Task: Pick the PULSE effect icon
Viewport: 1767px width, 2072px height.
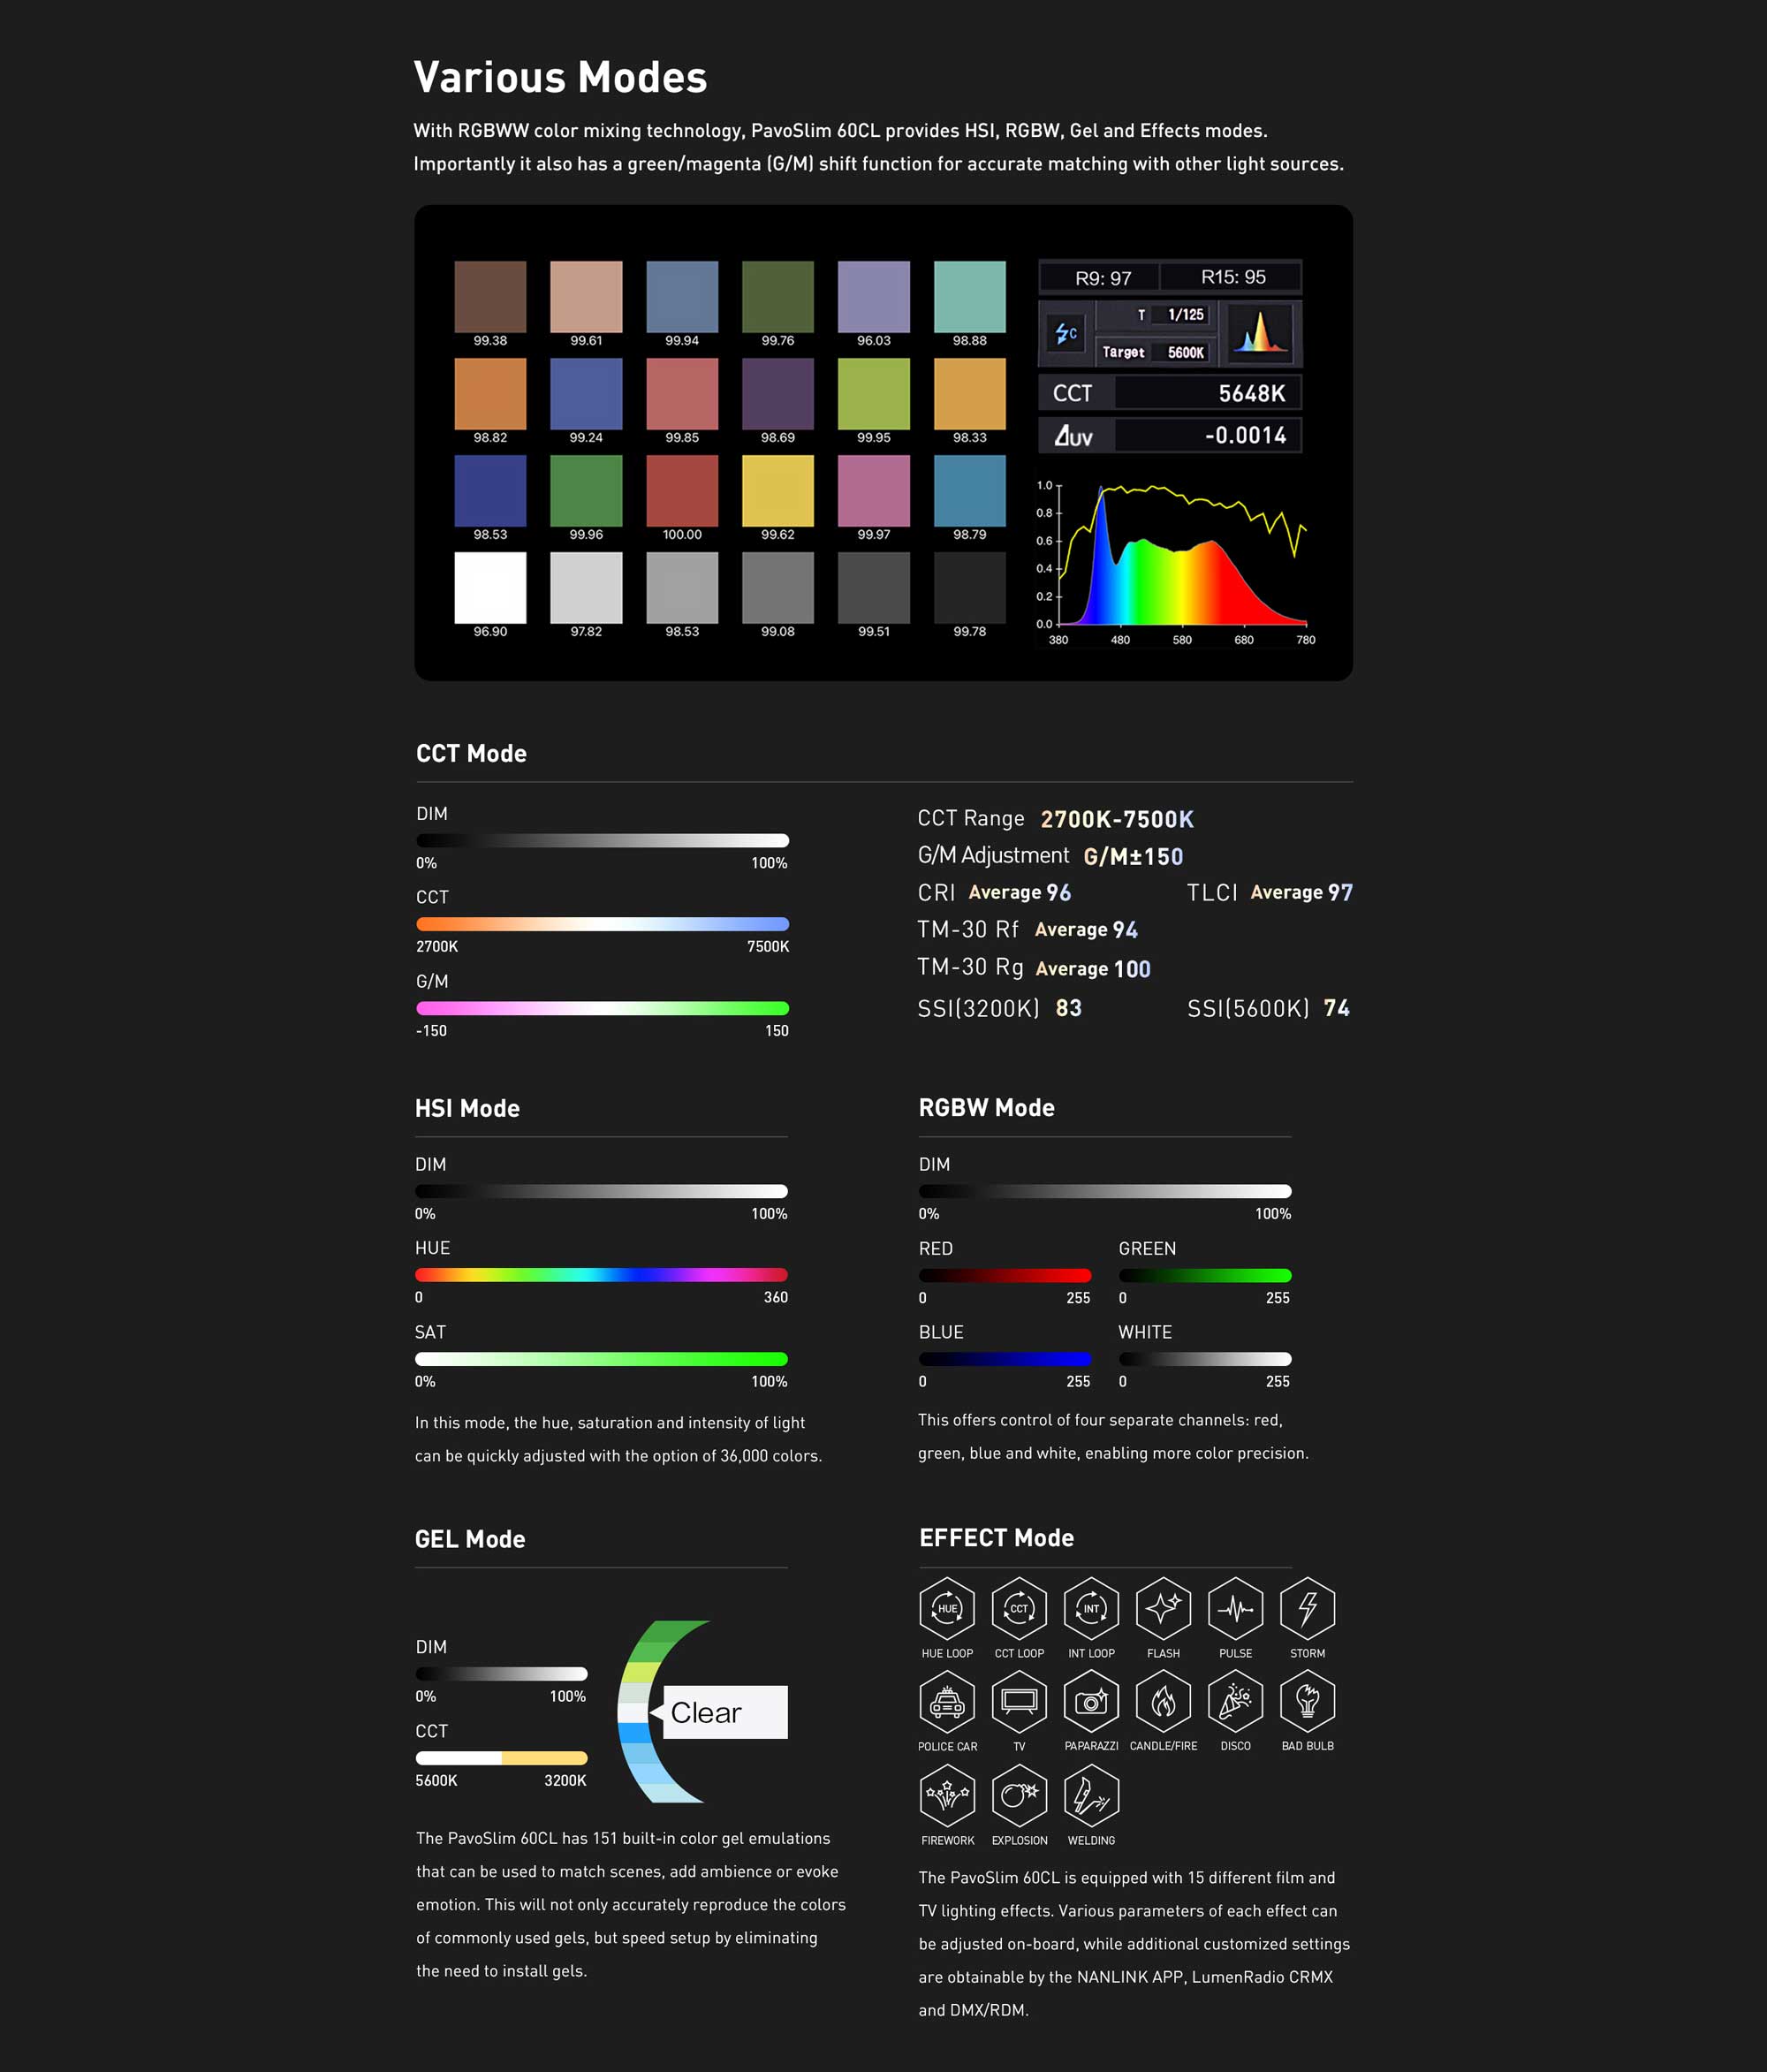Action: coord(1235,1608)
